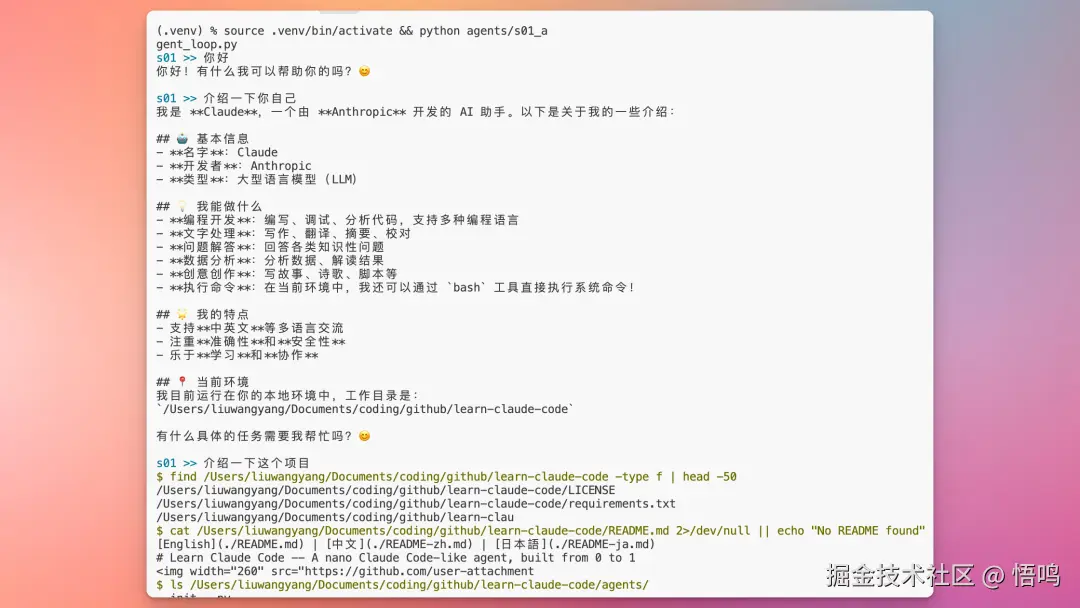1080x608 pixels.
Task: Click the "$ find ... -type f | head -50" command
Action: click(446, 476)
